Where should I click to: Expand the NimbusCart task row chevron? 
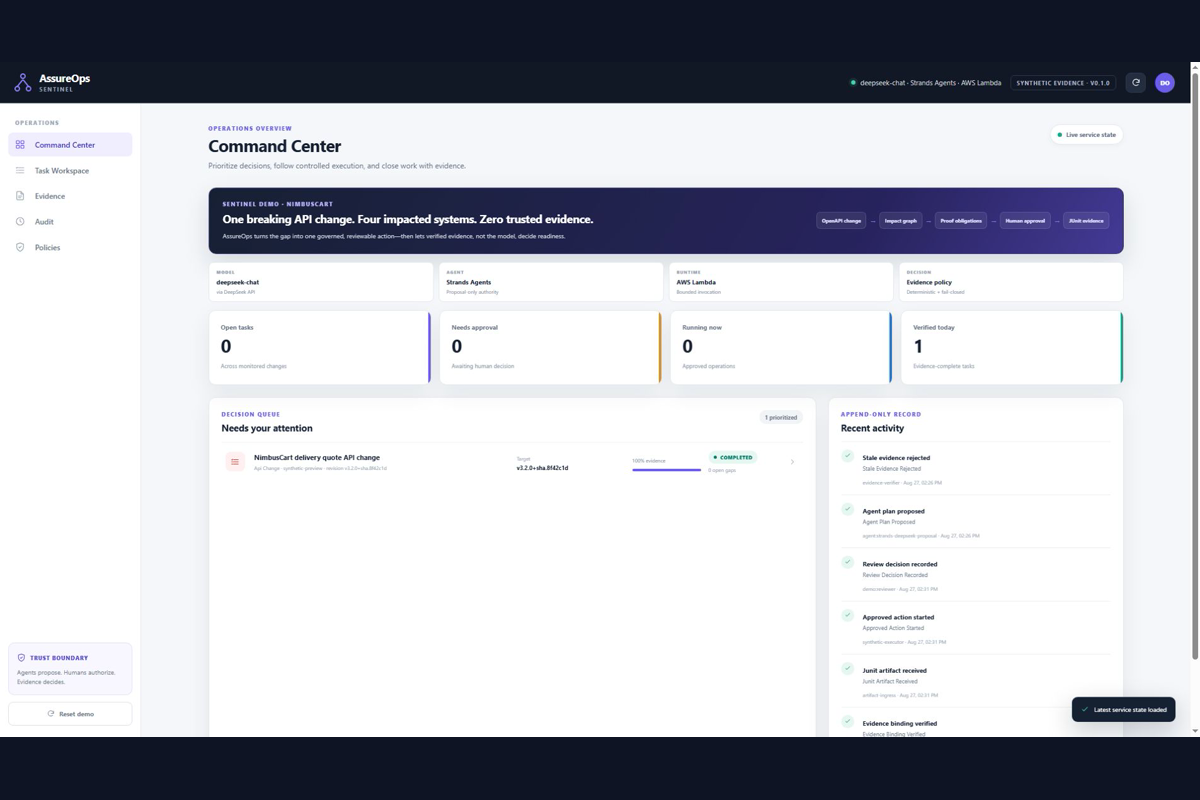[792, 462]
